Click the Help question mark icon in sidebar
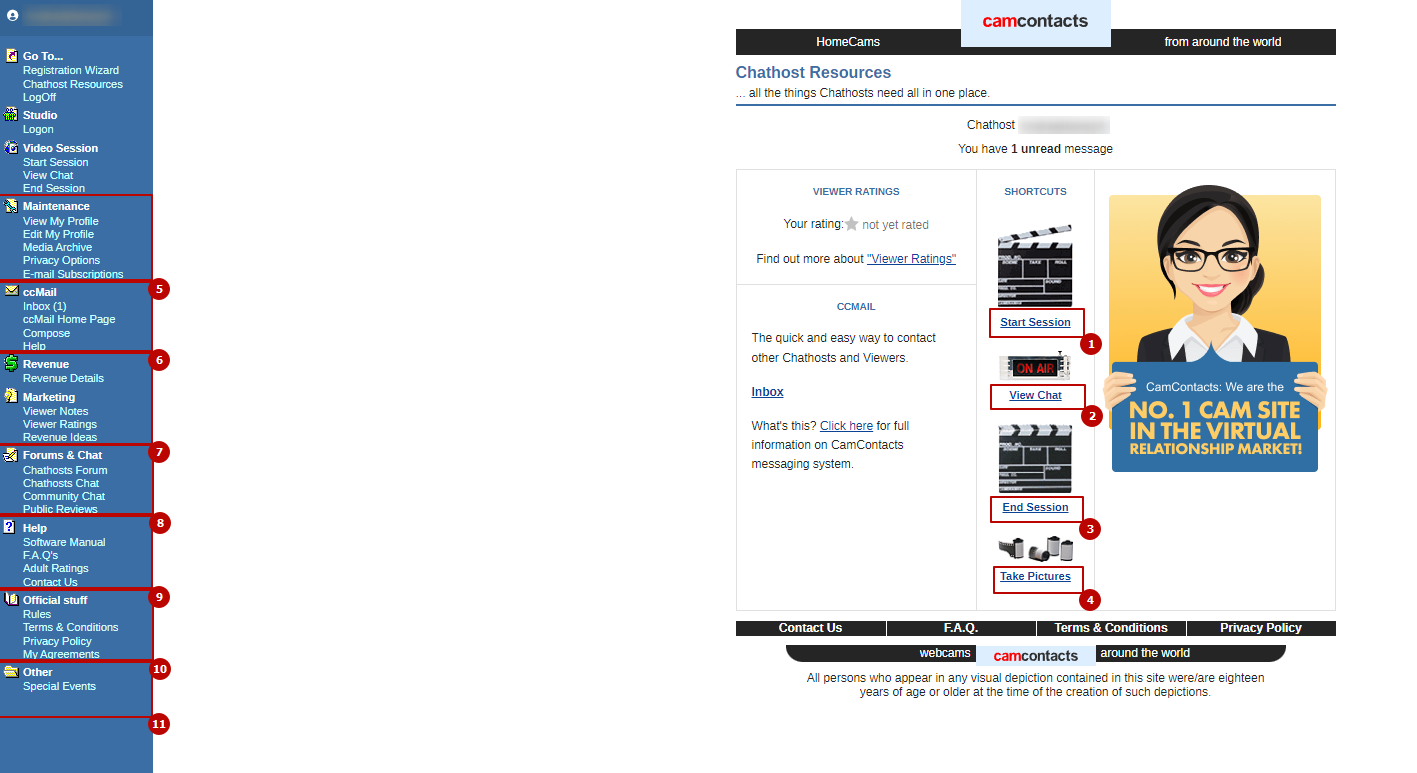 (x=10, y=527)
